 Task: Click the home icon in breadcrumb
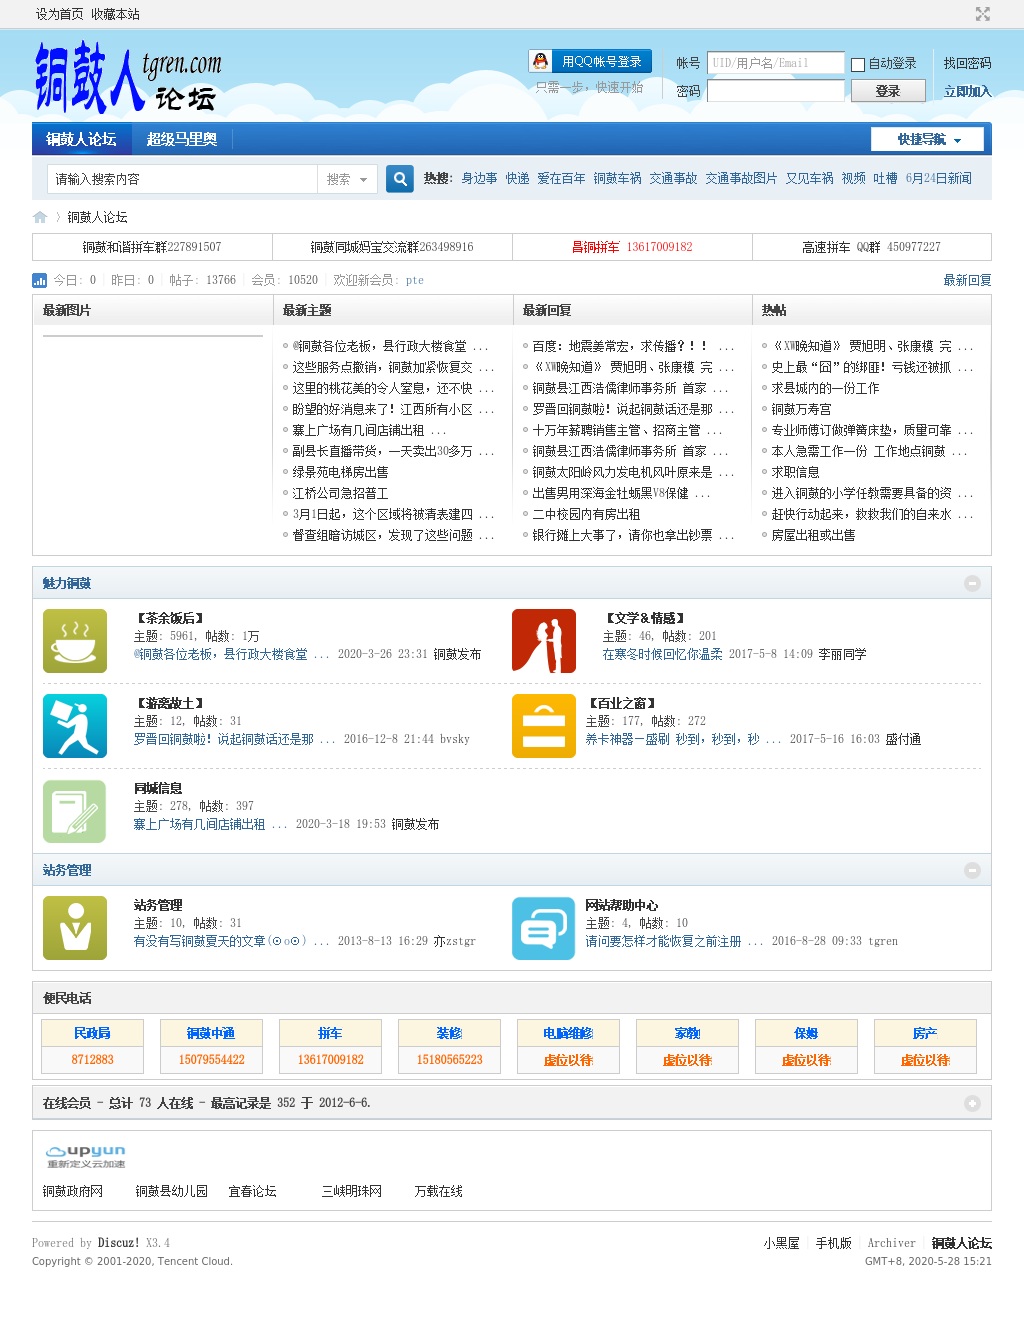click(40, 217)
